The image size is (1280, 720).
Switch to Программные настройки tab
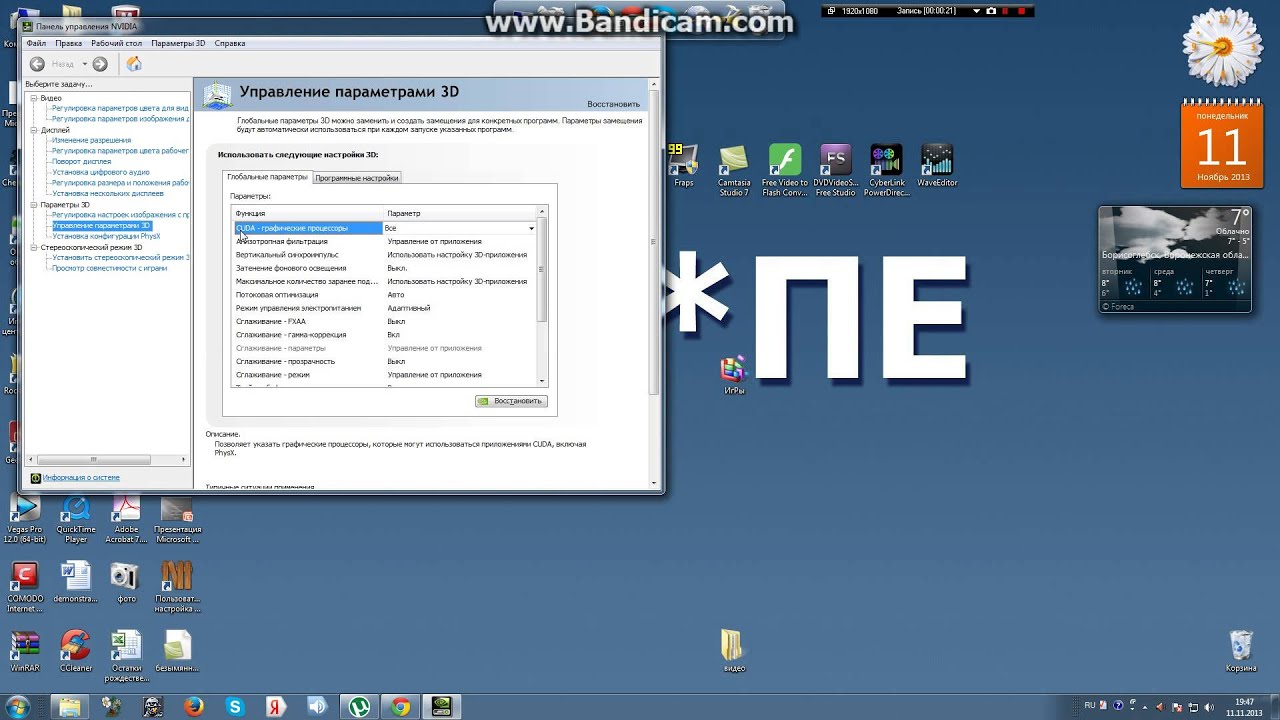(357, 178)
